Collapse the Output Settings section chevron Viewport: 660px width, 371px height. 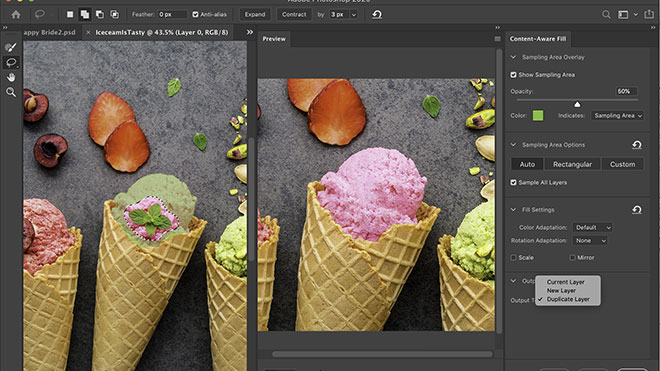point(513,280)
